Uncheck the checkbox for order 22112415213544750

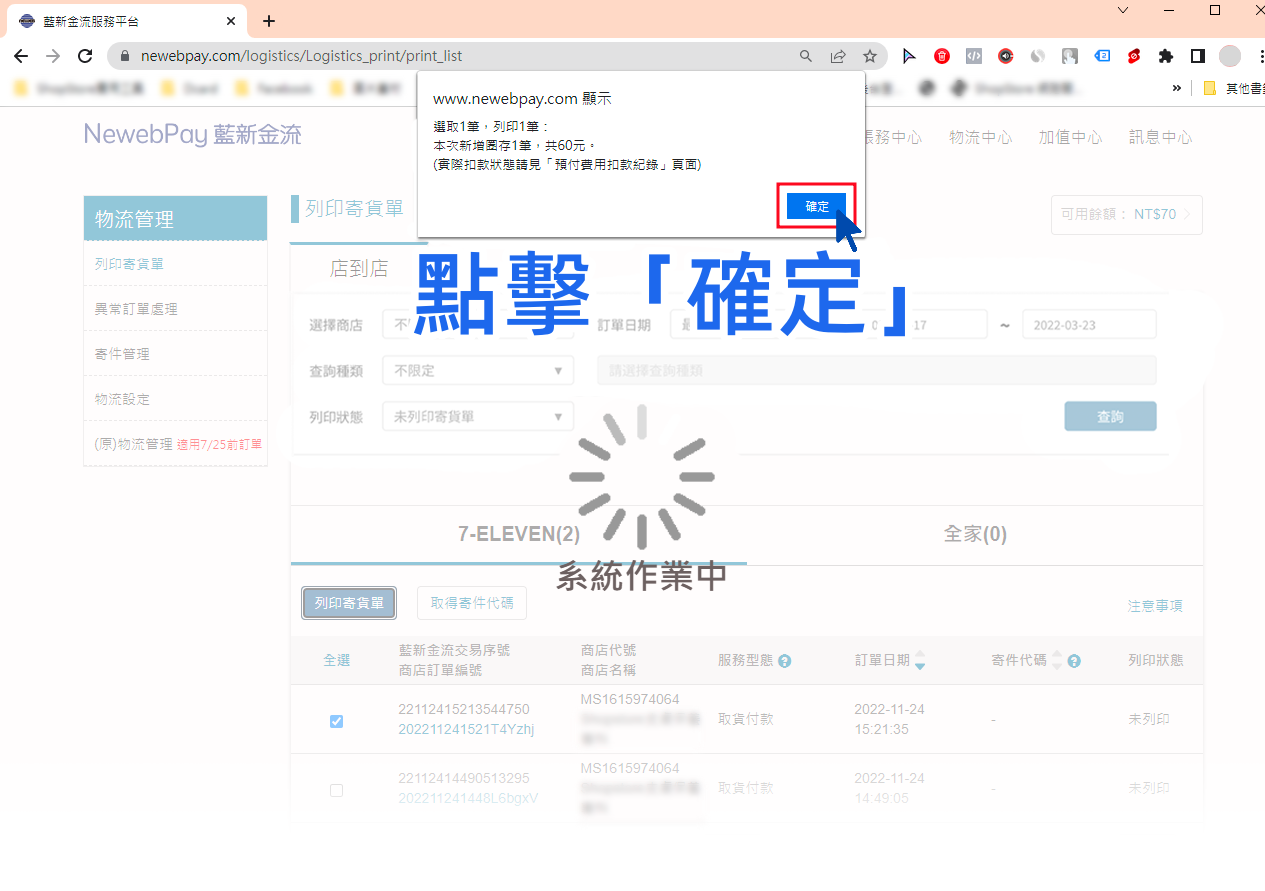click(x=336, y=721)
